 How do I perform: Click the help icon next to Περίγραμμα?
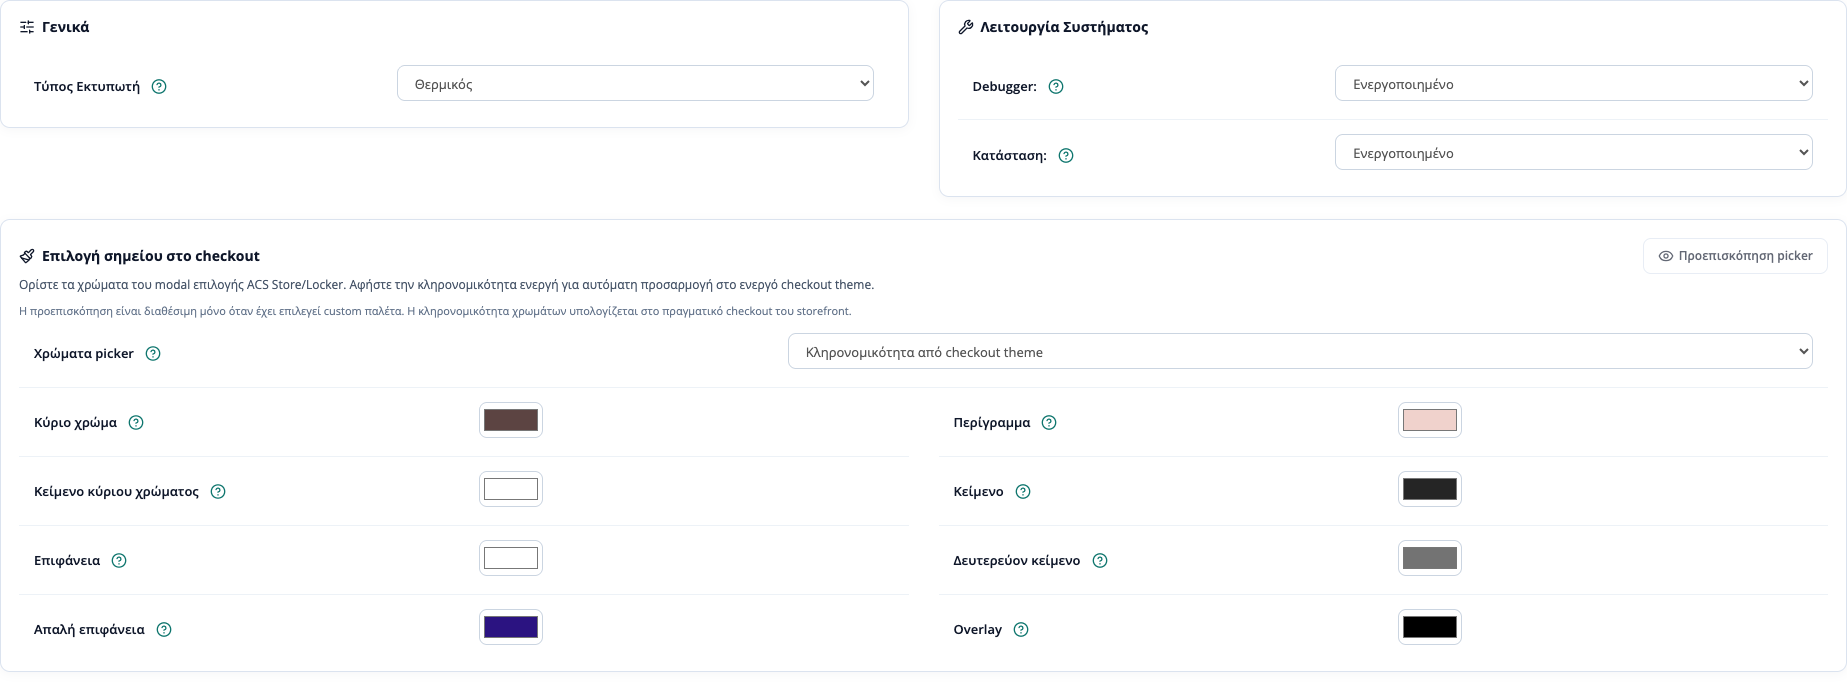click(1049, 423)
